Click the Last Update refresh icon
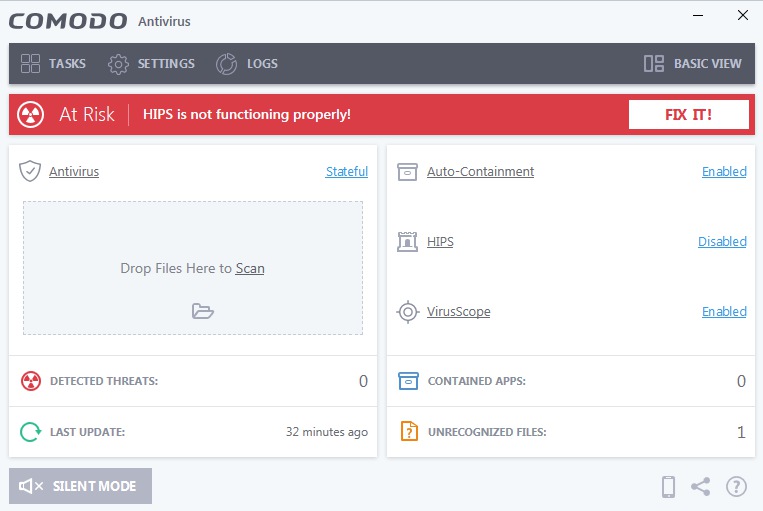Image resolution: width=763 pixels, height=511 pixels. point(31,432)
